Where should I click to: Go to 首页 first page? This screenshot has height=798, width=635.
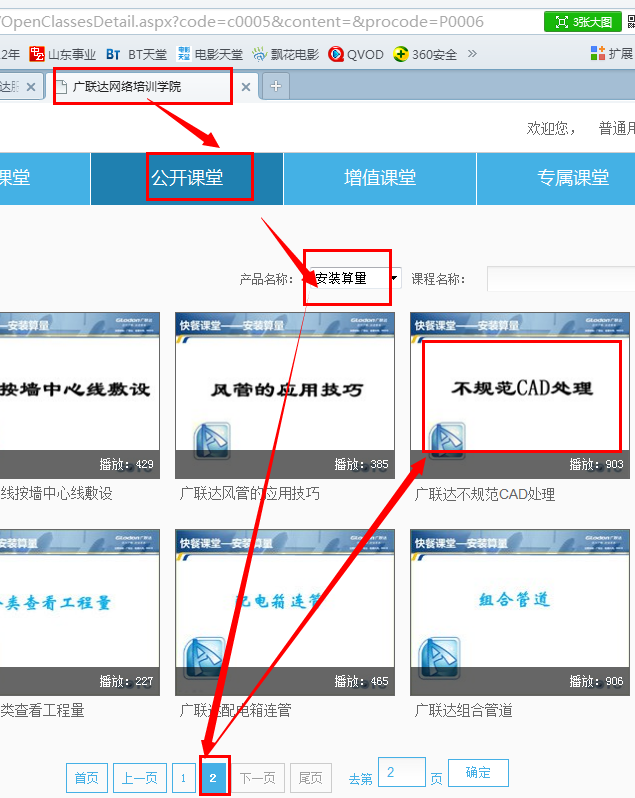pos(86,778)
